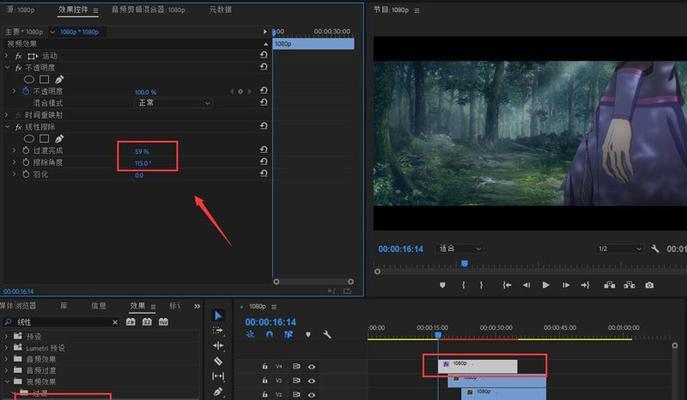
Task: Click the pen mask tool under 不透明度
Action: click(59, 79)
